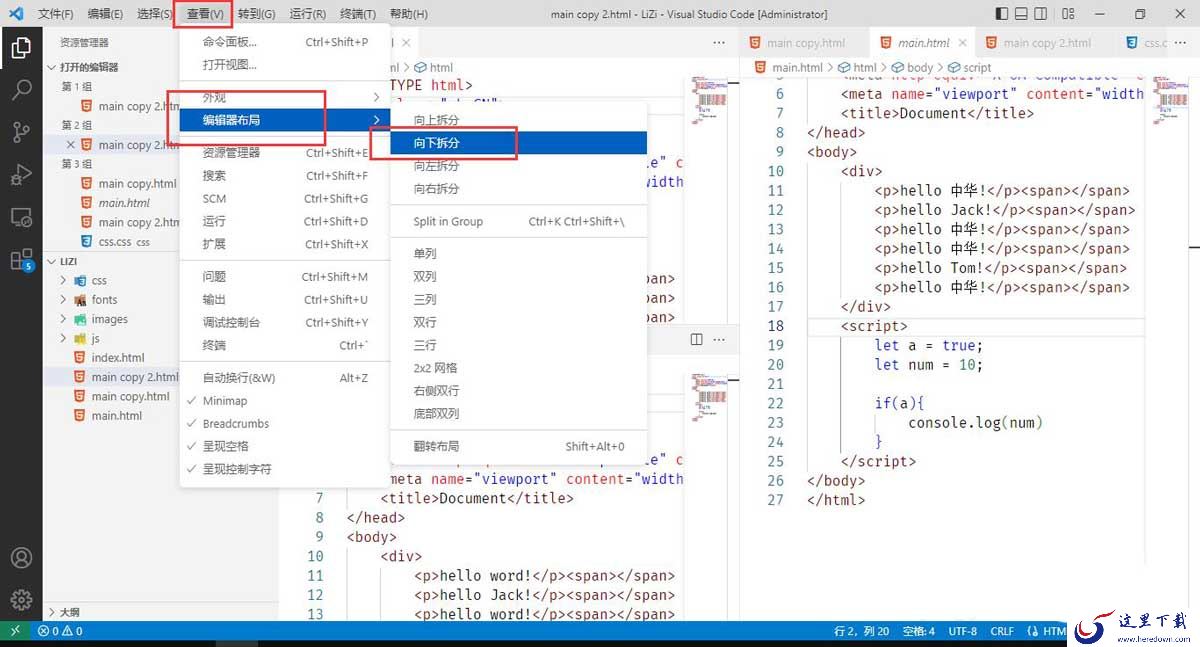Viewport: 1200px width, 647px height.
Task: Open the 外观 submenu
Action: (x=284, y=98)
